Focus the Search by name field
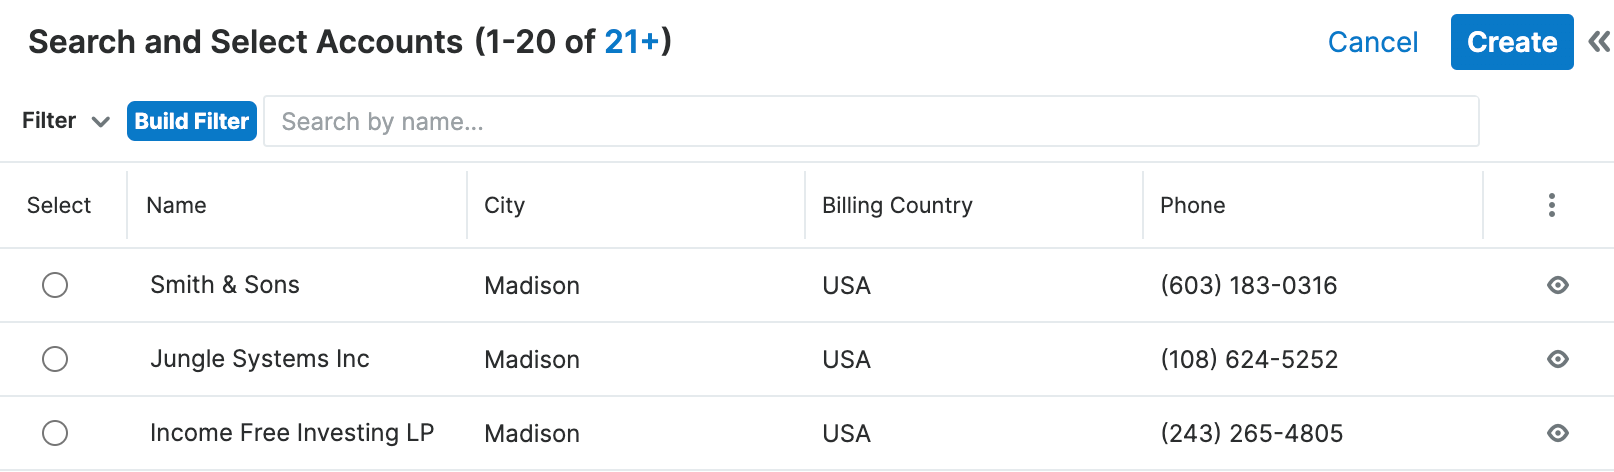1614x472 pixels. pyautogui.click(x=870, y=121)
